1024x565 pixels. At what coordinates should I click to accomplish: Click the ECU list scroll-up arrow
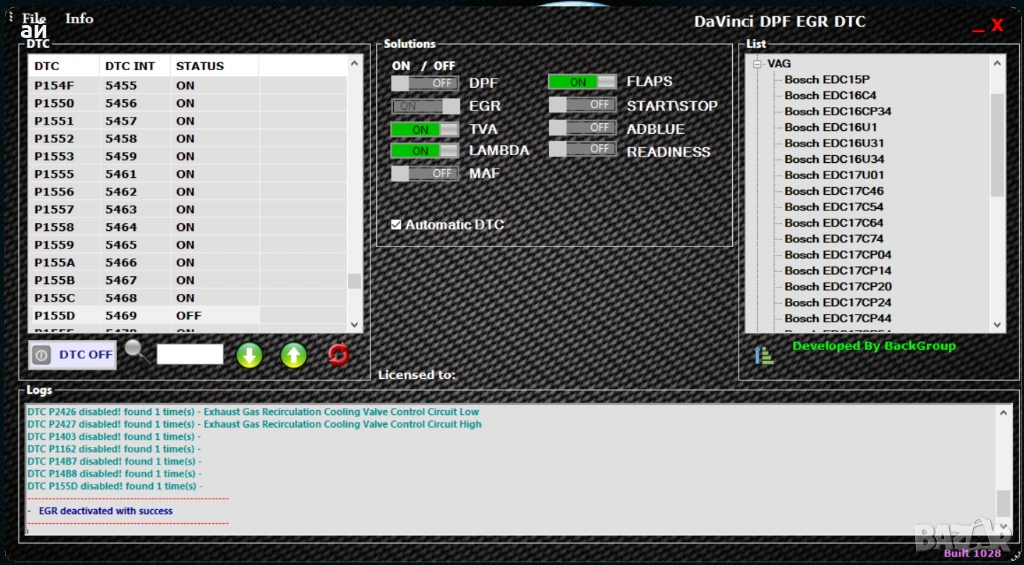[x=997, y=63]
